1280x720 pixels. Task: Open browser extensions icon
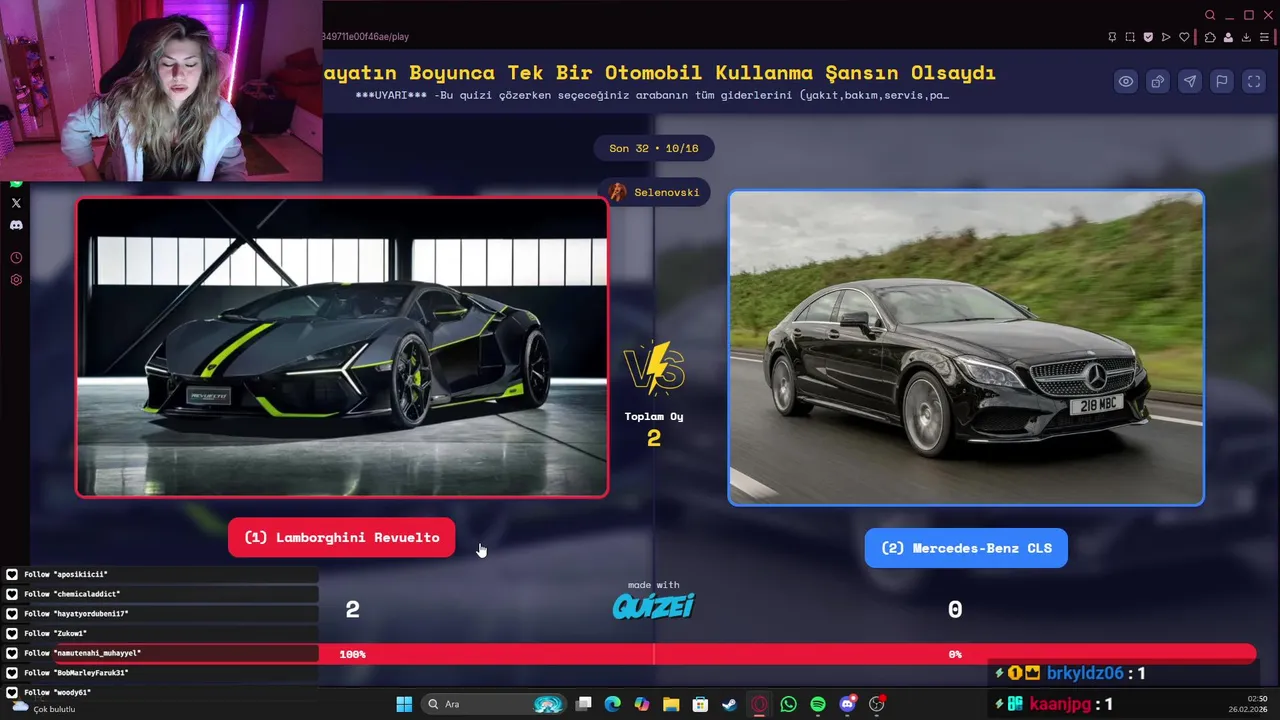pyautogui.click(x=1210, y=37)
